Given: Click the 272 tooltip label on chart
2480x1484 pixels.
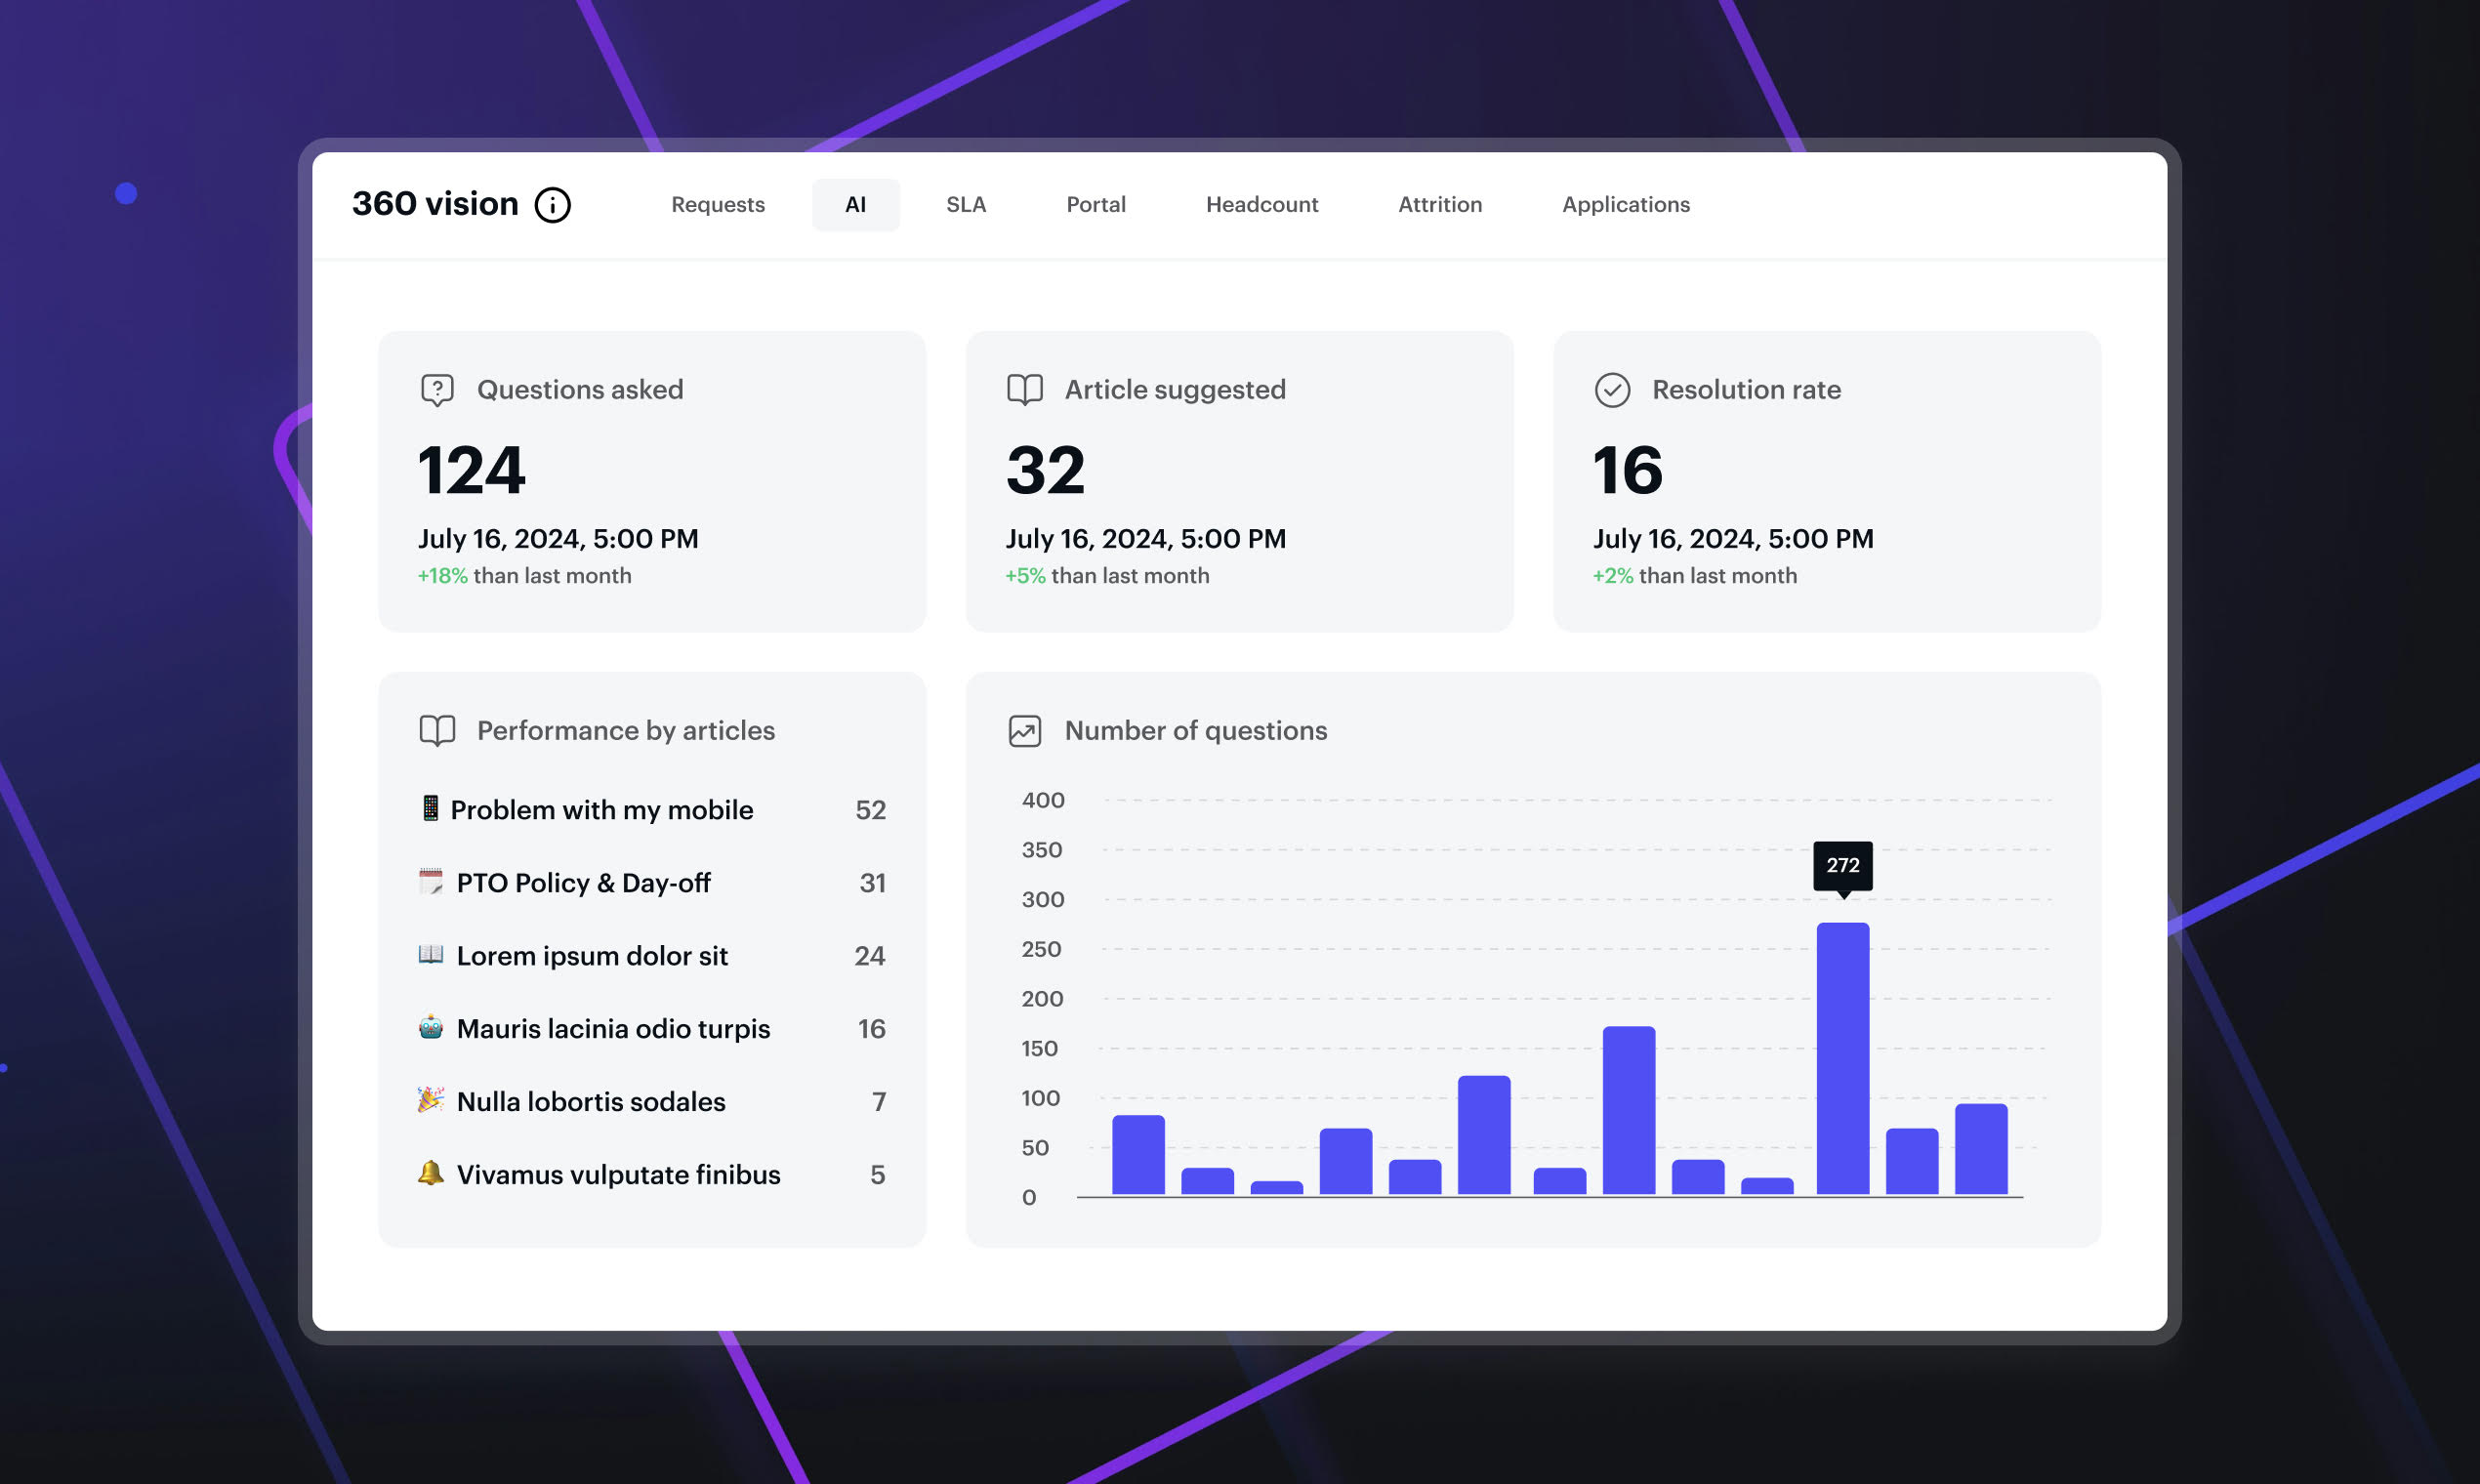Looking at the screenshot, I should [1843, 866].
